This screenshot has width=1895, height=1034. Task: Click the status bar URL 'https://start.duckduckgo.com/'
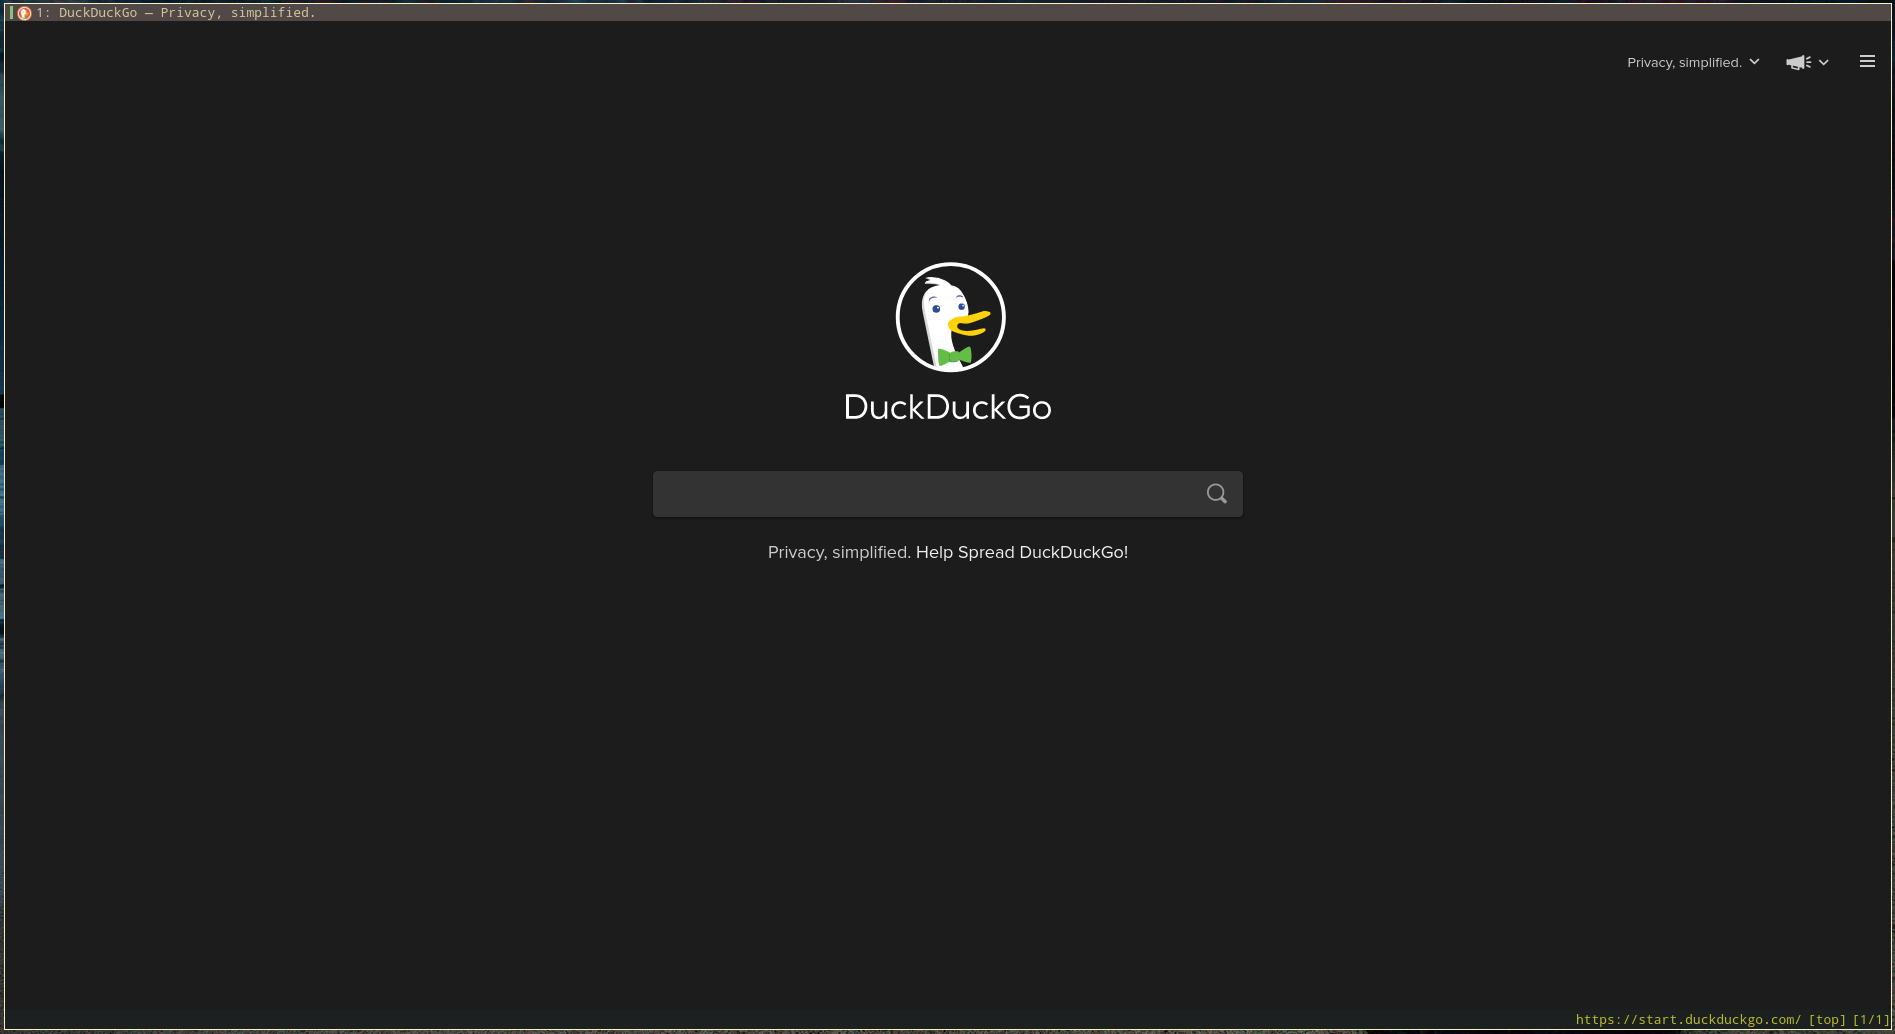pos(1688,1020)
